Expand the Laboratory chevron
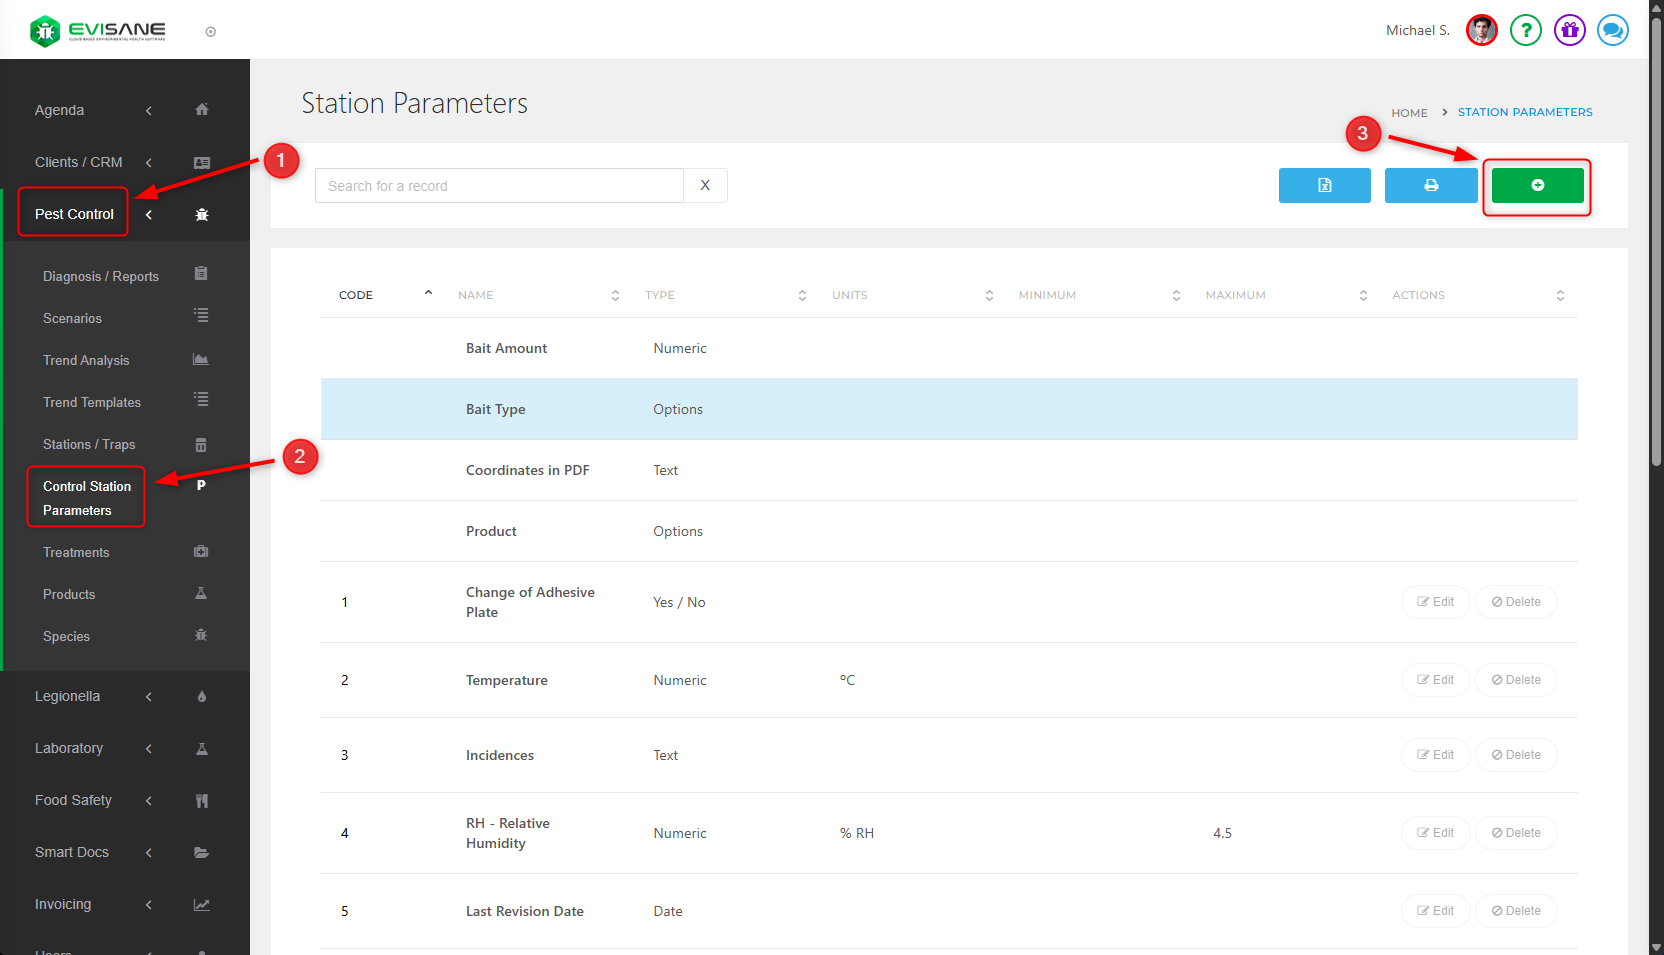The height and width of the screenshot is (955, 1664). (149, 748)
